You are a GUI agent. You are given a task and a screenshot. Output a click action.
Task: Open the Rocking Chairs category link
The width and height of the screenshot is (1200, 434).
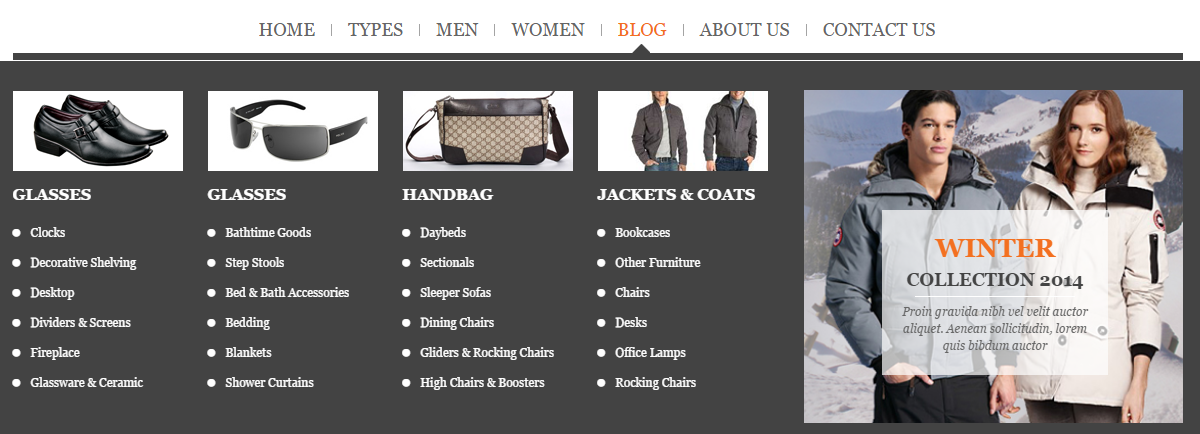pyautogui.click(x=655, y=383)
